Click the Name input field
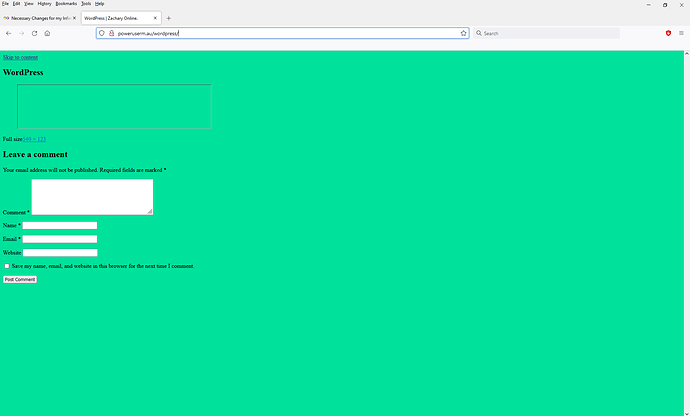 [x=60, y=225]
